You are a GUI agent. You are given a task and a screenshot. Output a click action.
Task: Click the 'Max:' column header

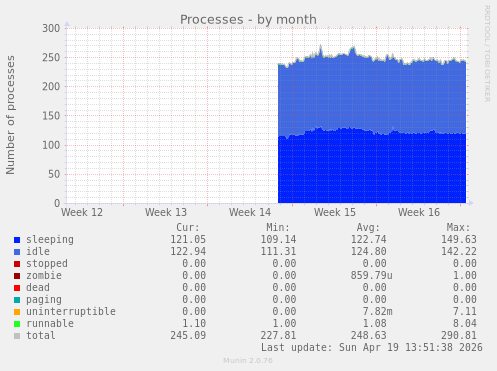click(458, 228)
